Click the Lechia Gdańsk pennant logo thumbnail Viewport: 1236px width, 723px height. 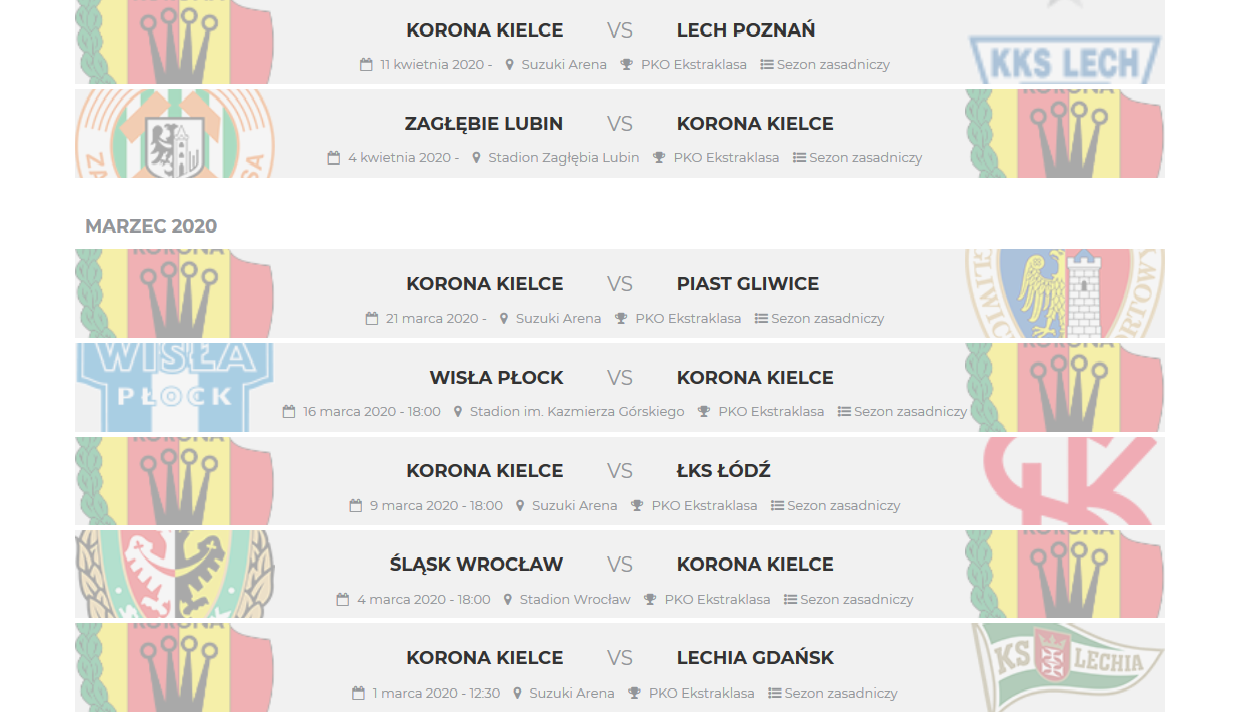click(1065, 667)
